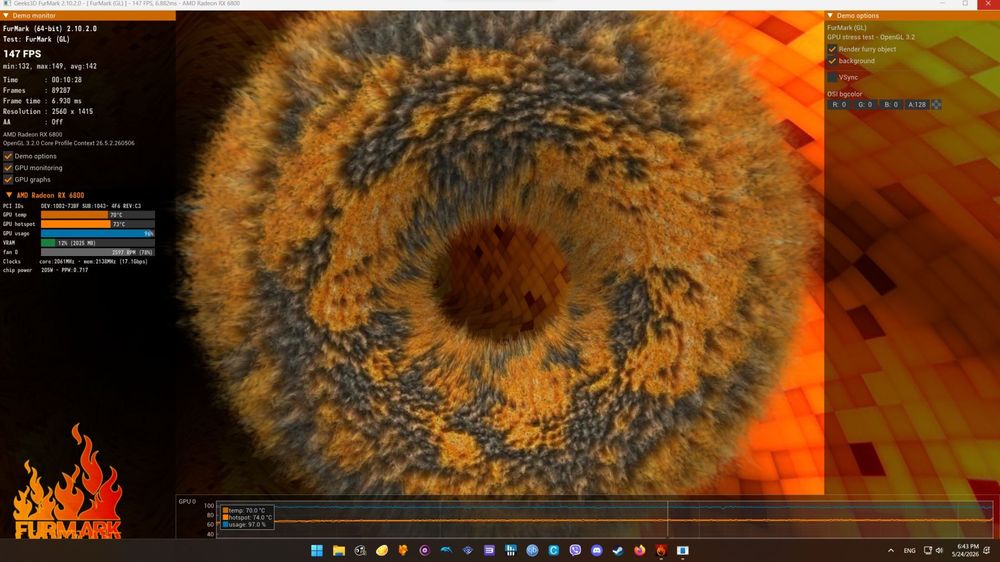Open the purple square taskbar app icon
The height and width of the screenshot is (562, 1000).
pyautogui.click(x=489, y=551)
